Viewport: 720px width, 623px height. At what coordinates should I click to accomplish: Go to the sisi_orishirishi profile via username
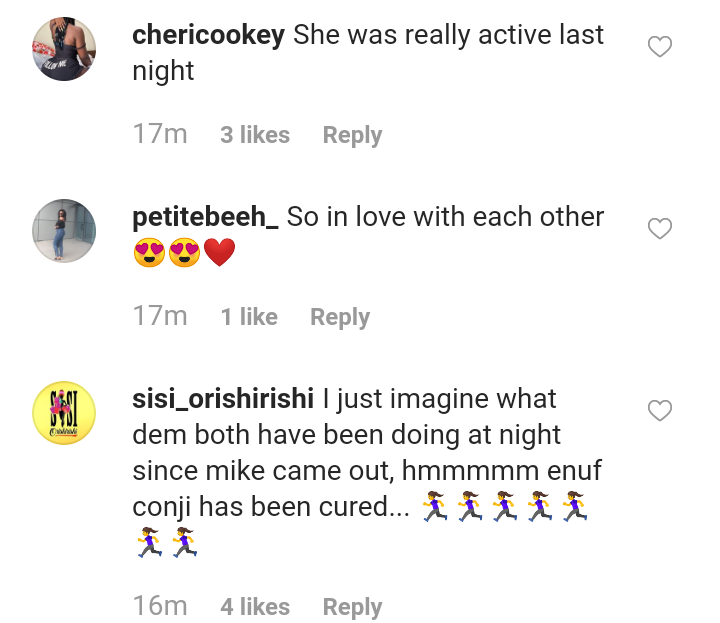(x=224, y=399)
